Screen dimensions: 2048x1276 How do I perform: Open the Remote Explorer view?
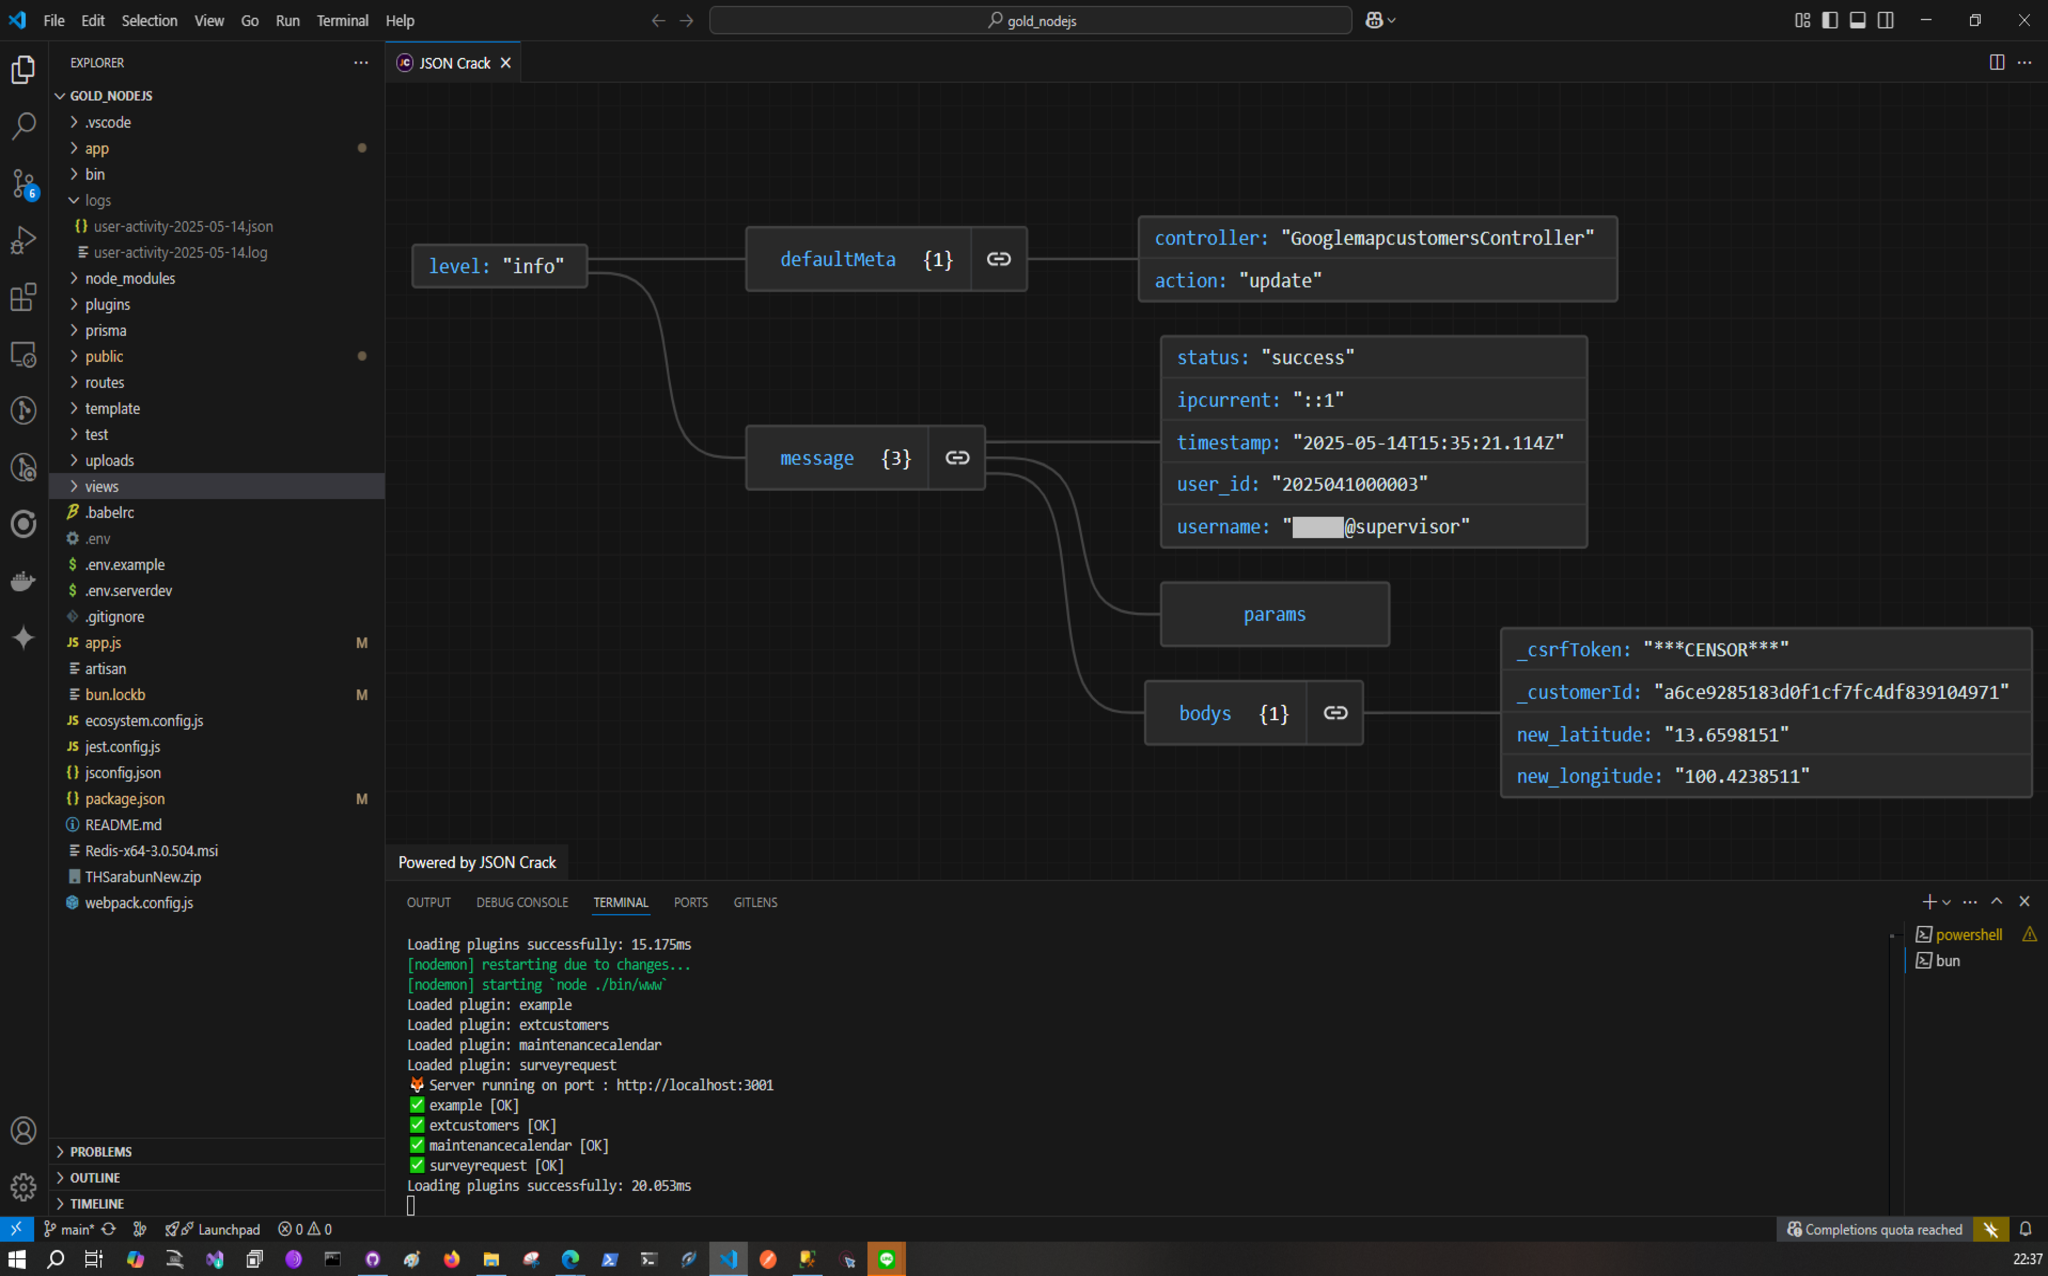coord(24,353)
